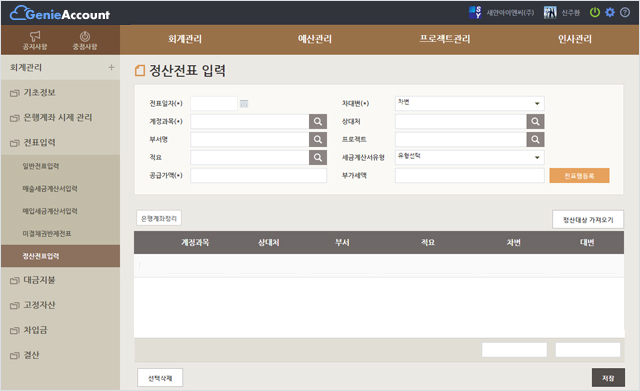Viewport: 640px width, 391px height.
Task: Search 계정과목 with magnifier button
Action: pyautogui.click(x=318, y=122)
